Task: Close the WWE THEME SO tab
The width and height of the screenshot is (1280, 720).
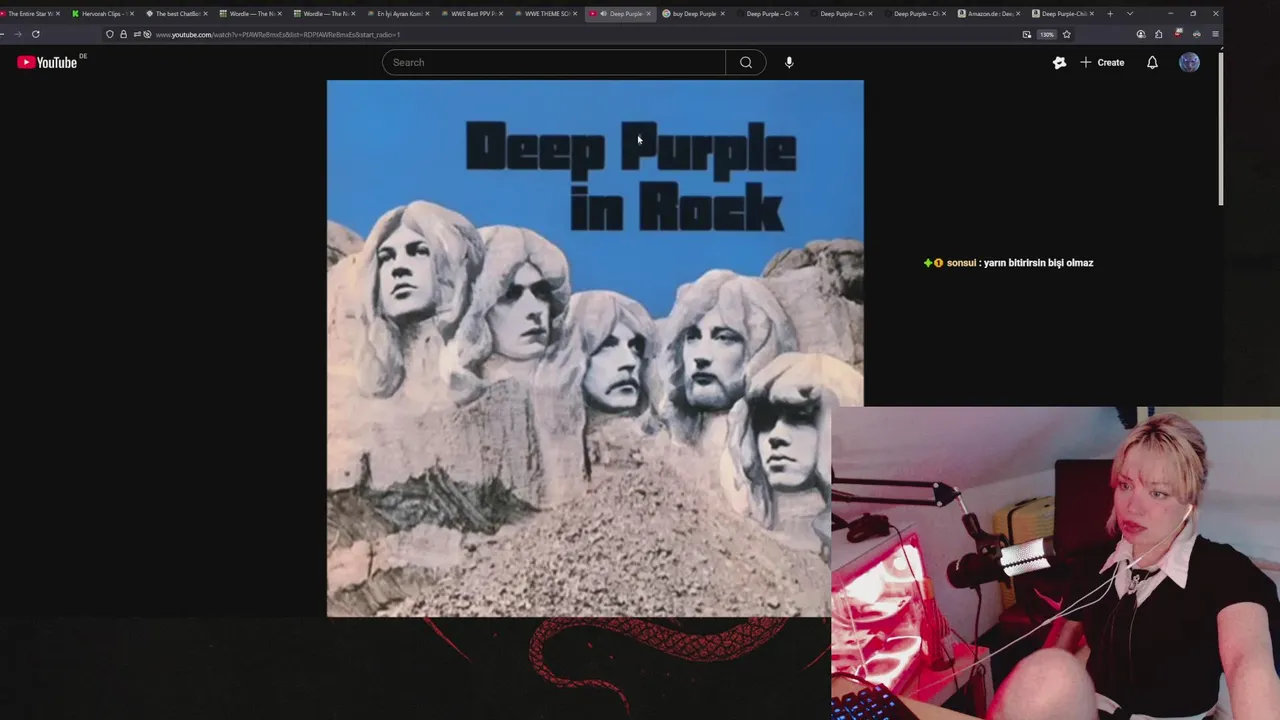Action: click(x=575, y=14)
